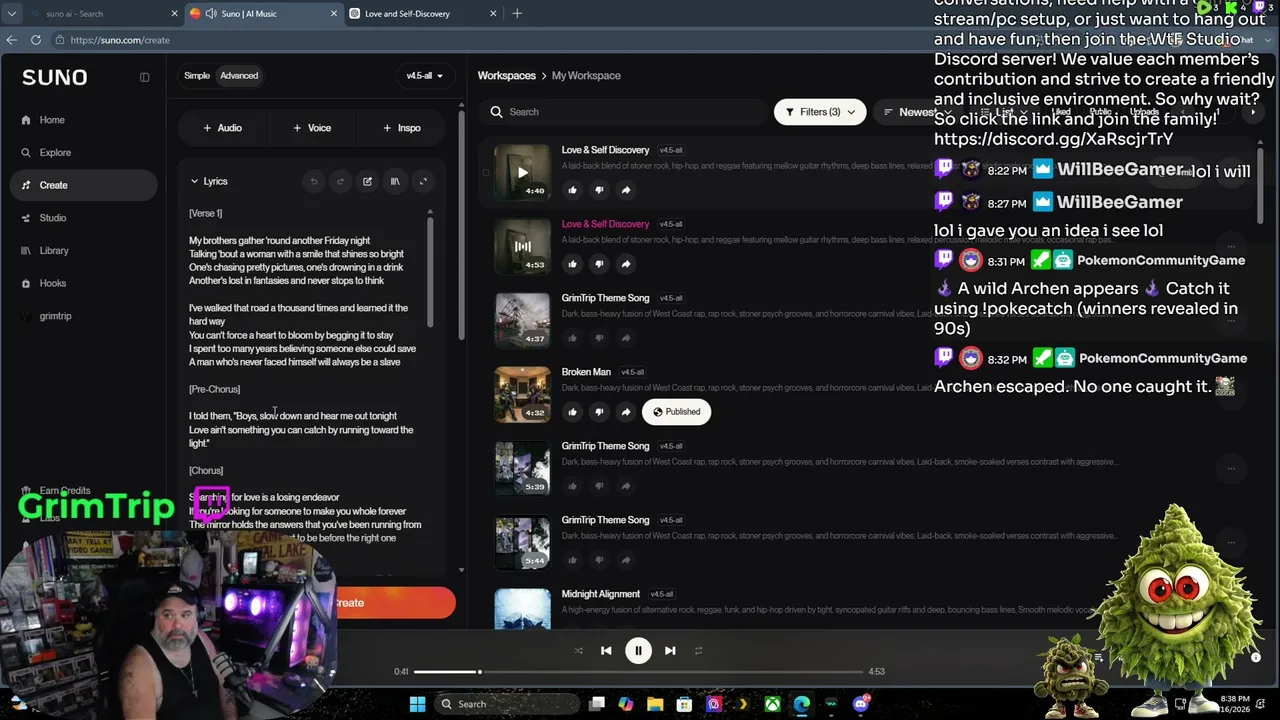Image resolution: width=1280 pixels, height=720 pixels.
Task: Click the Windows taskbar Search box
Action: (507, 704)
